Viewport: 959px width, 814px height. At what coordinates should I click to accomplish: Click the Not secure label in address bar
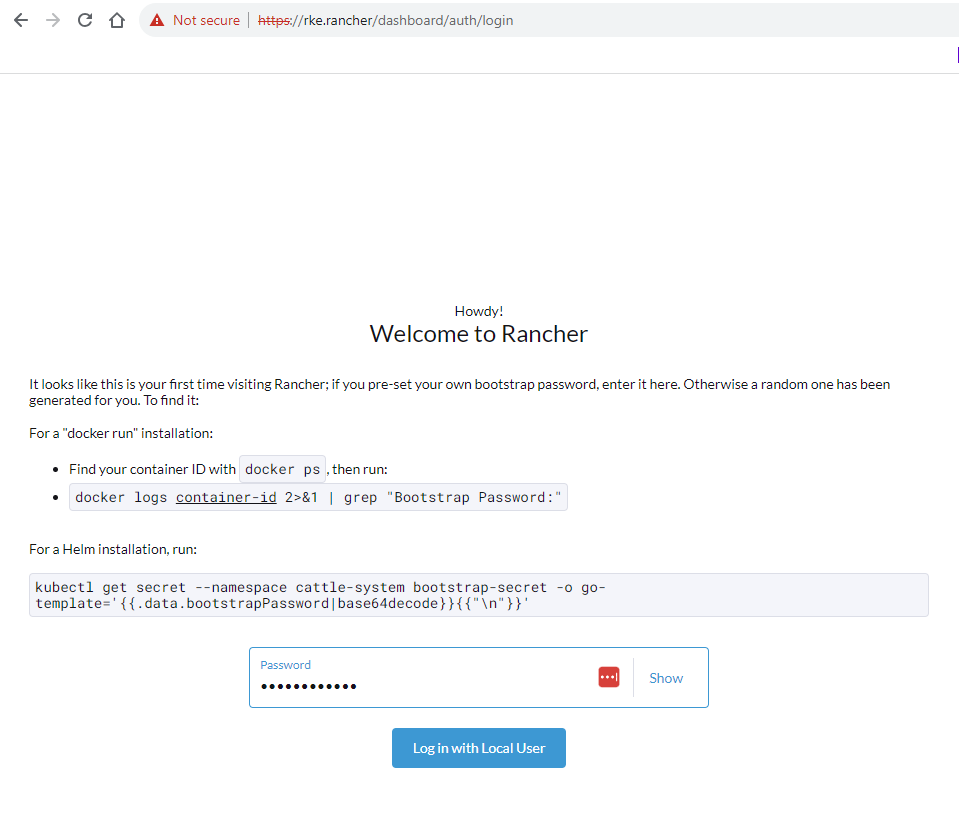[206, 20]
